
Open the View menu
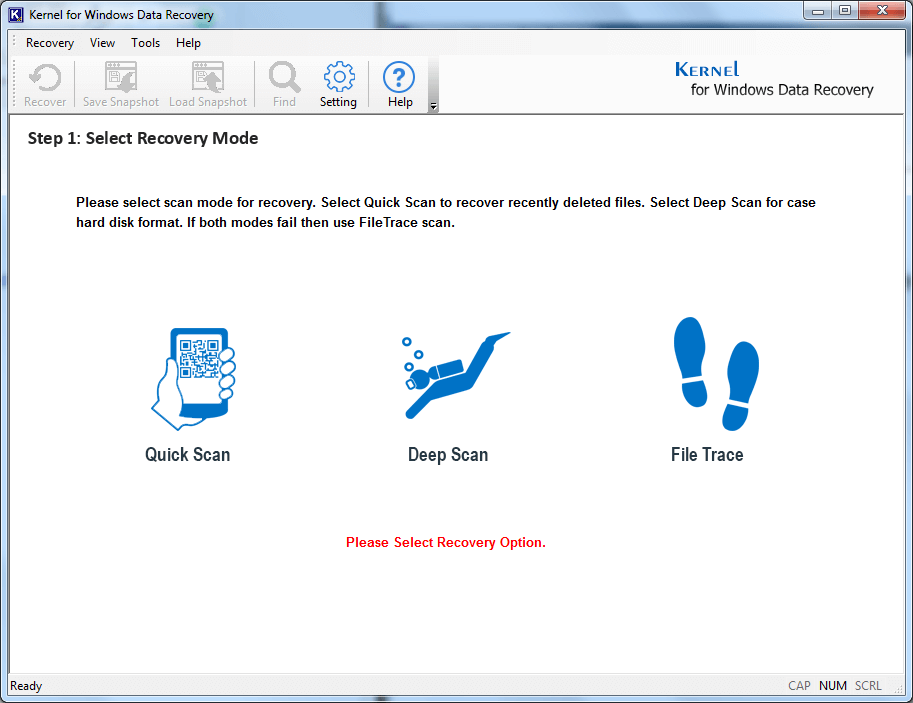[x=102, y=43]
